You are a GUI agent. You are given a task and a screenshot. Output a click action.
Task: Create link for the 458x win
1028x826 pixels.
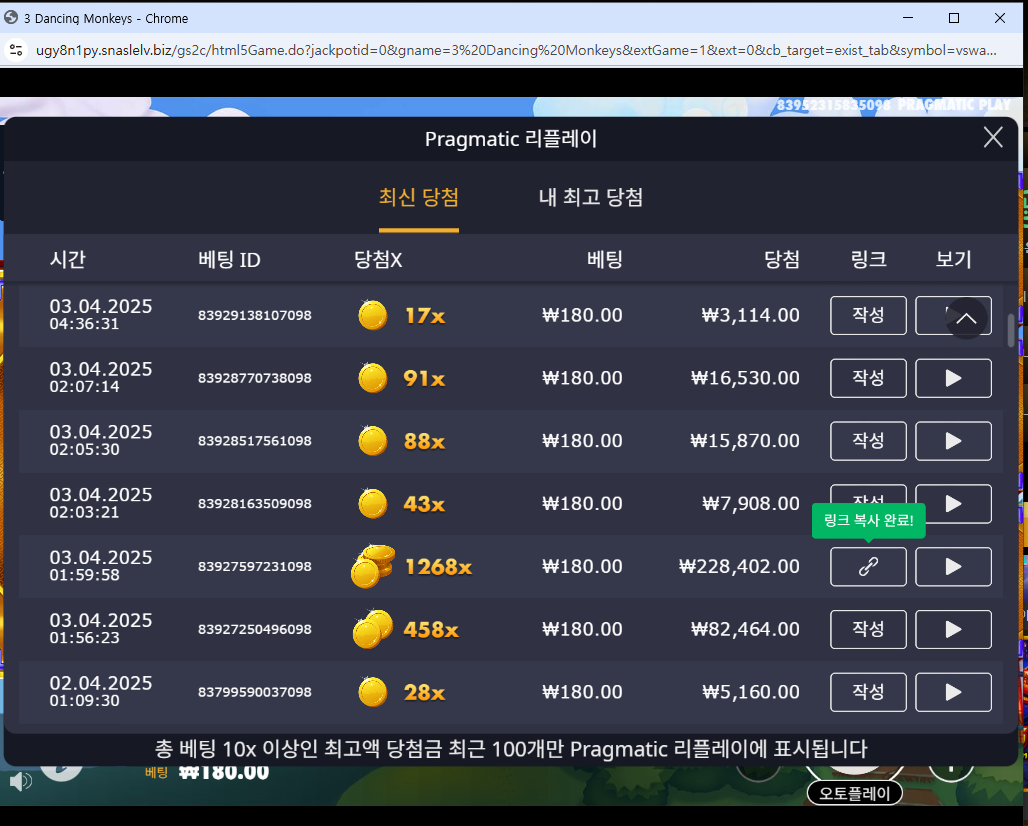point(868,629)
